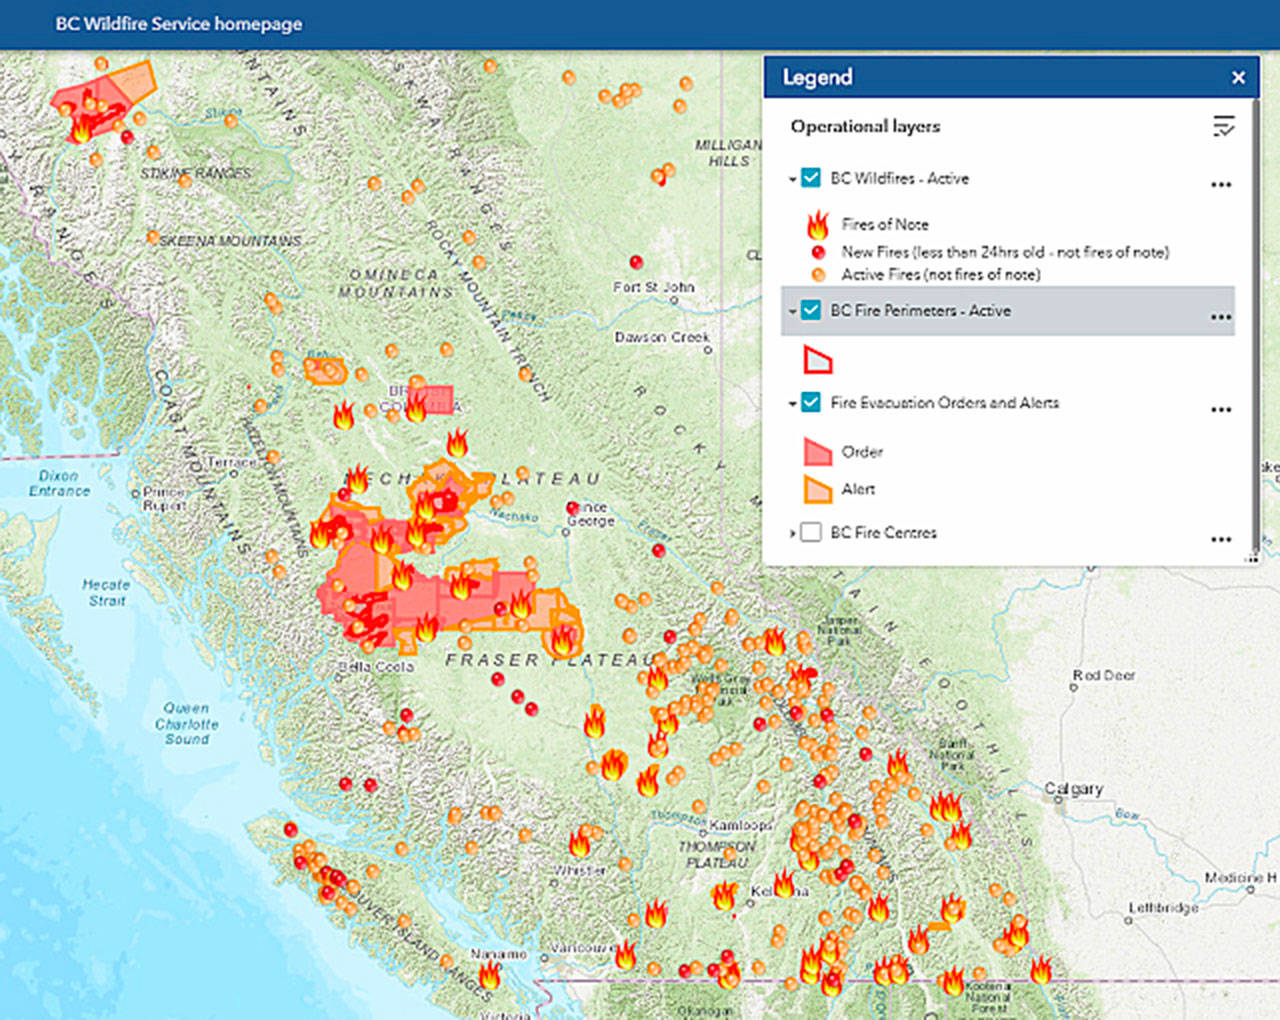The width and height of the screenshot is (1280, 1020).
Task: Open the layer filter icon in Legend header
Action: pos(1222,126)
